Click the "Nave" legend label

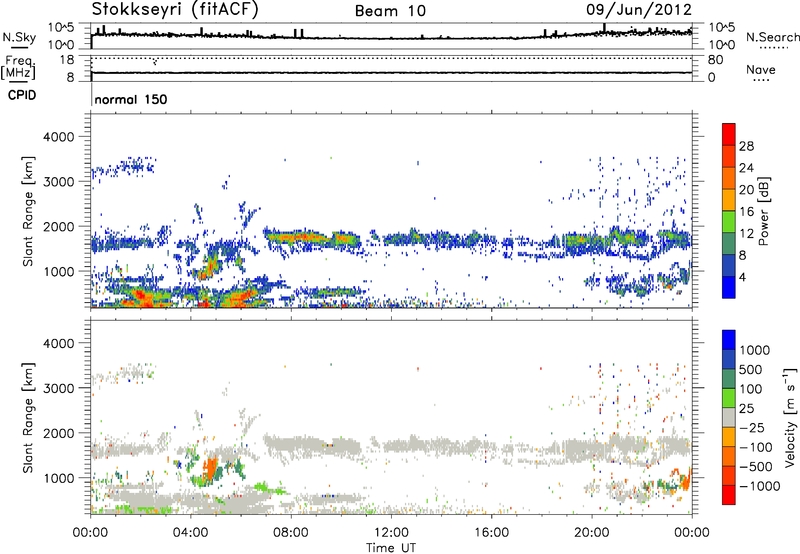pos(761,69)
